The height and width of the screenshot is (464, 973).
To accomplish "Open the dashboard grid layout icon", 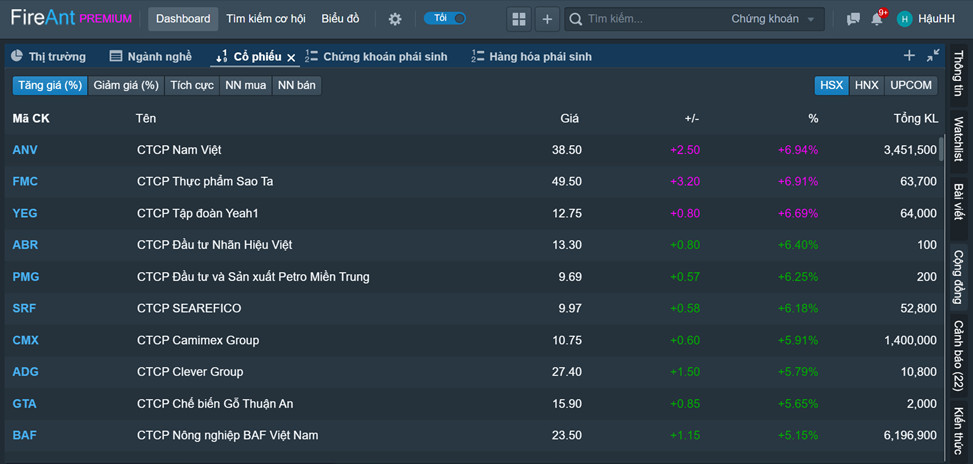I will click(518, 19).
